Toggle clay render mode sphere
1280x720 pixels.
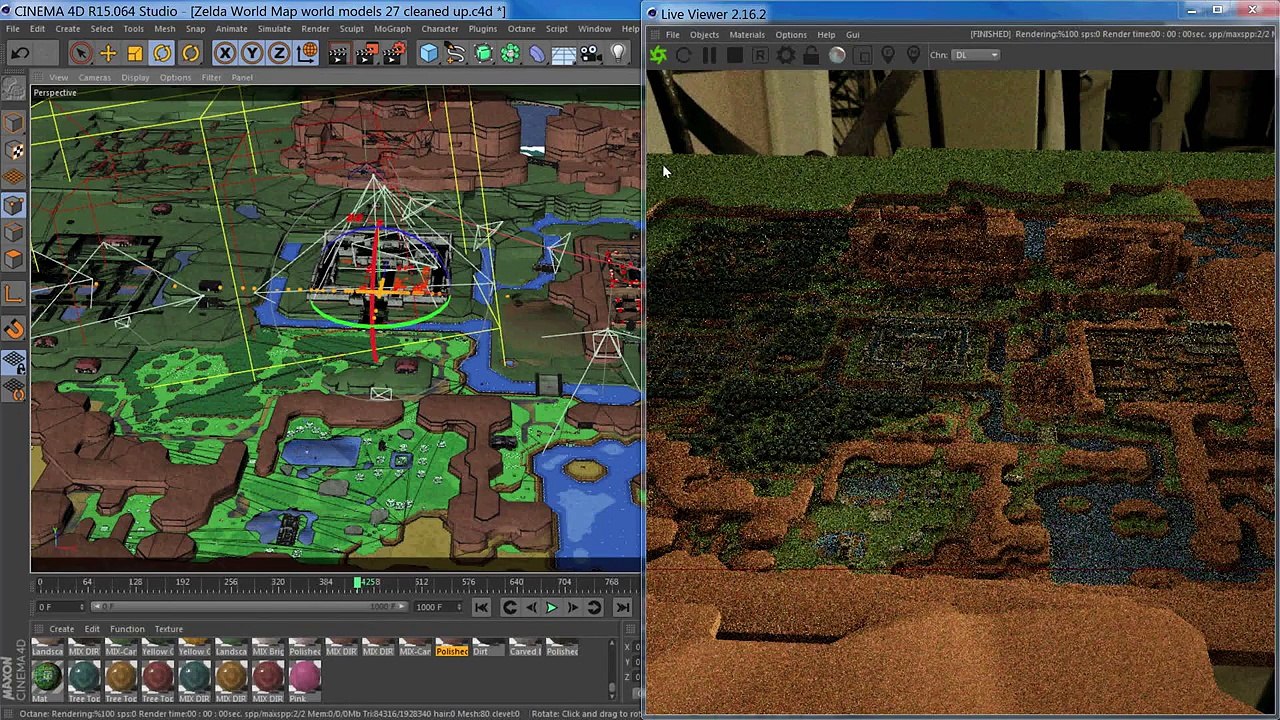(x=837, y=56)
